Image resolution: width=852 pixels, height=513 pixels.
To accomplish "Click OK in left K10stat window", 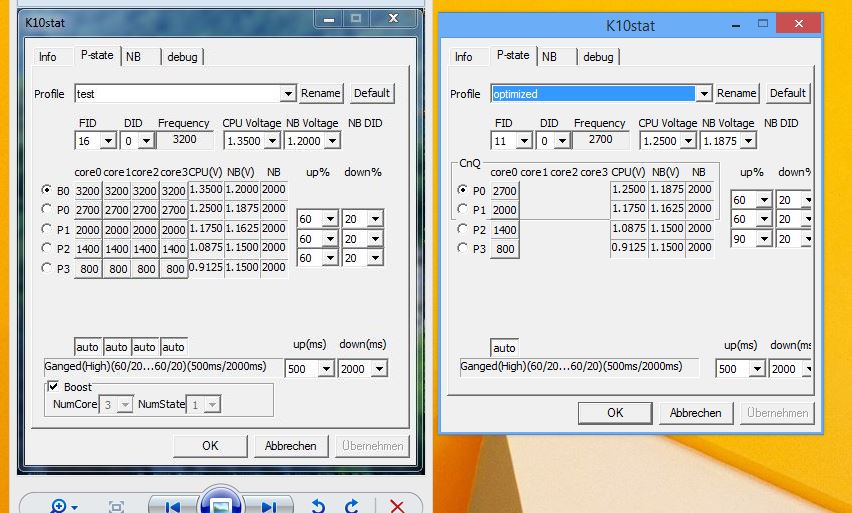I will (x=210, y=446).
